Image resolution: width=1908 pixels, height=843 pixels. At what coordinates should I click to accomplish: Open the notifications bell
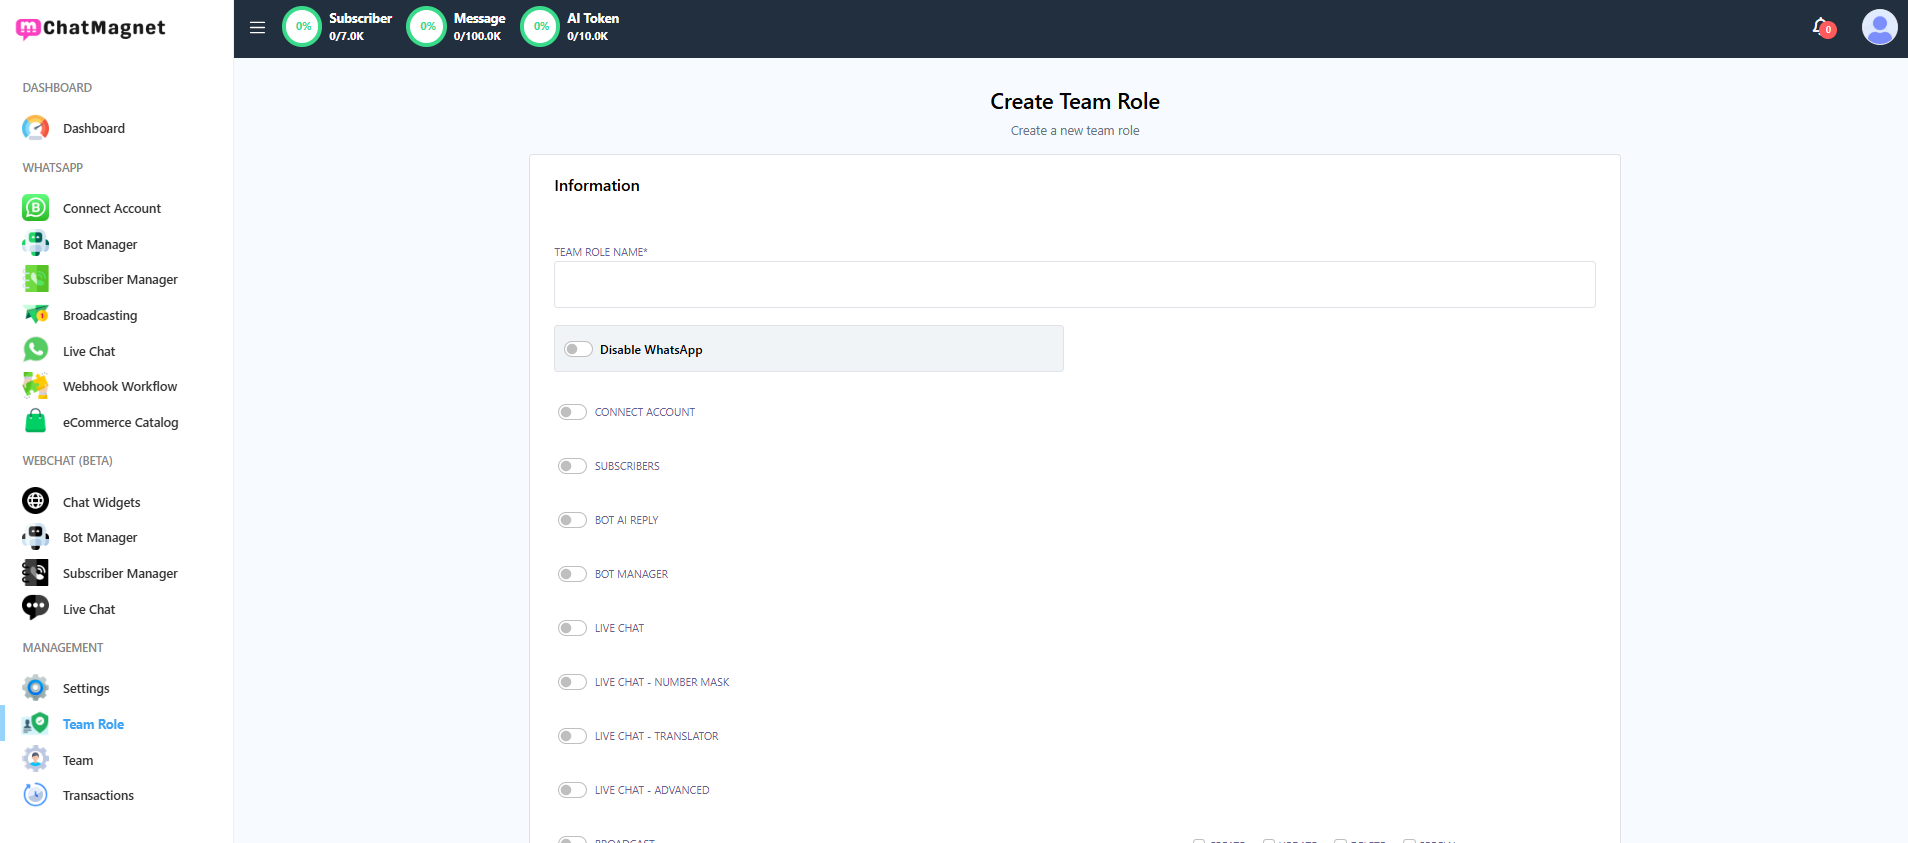click(1823, 28)
